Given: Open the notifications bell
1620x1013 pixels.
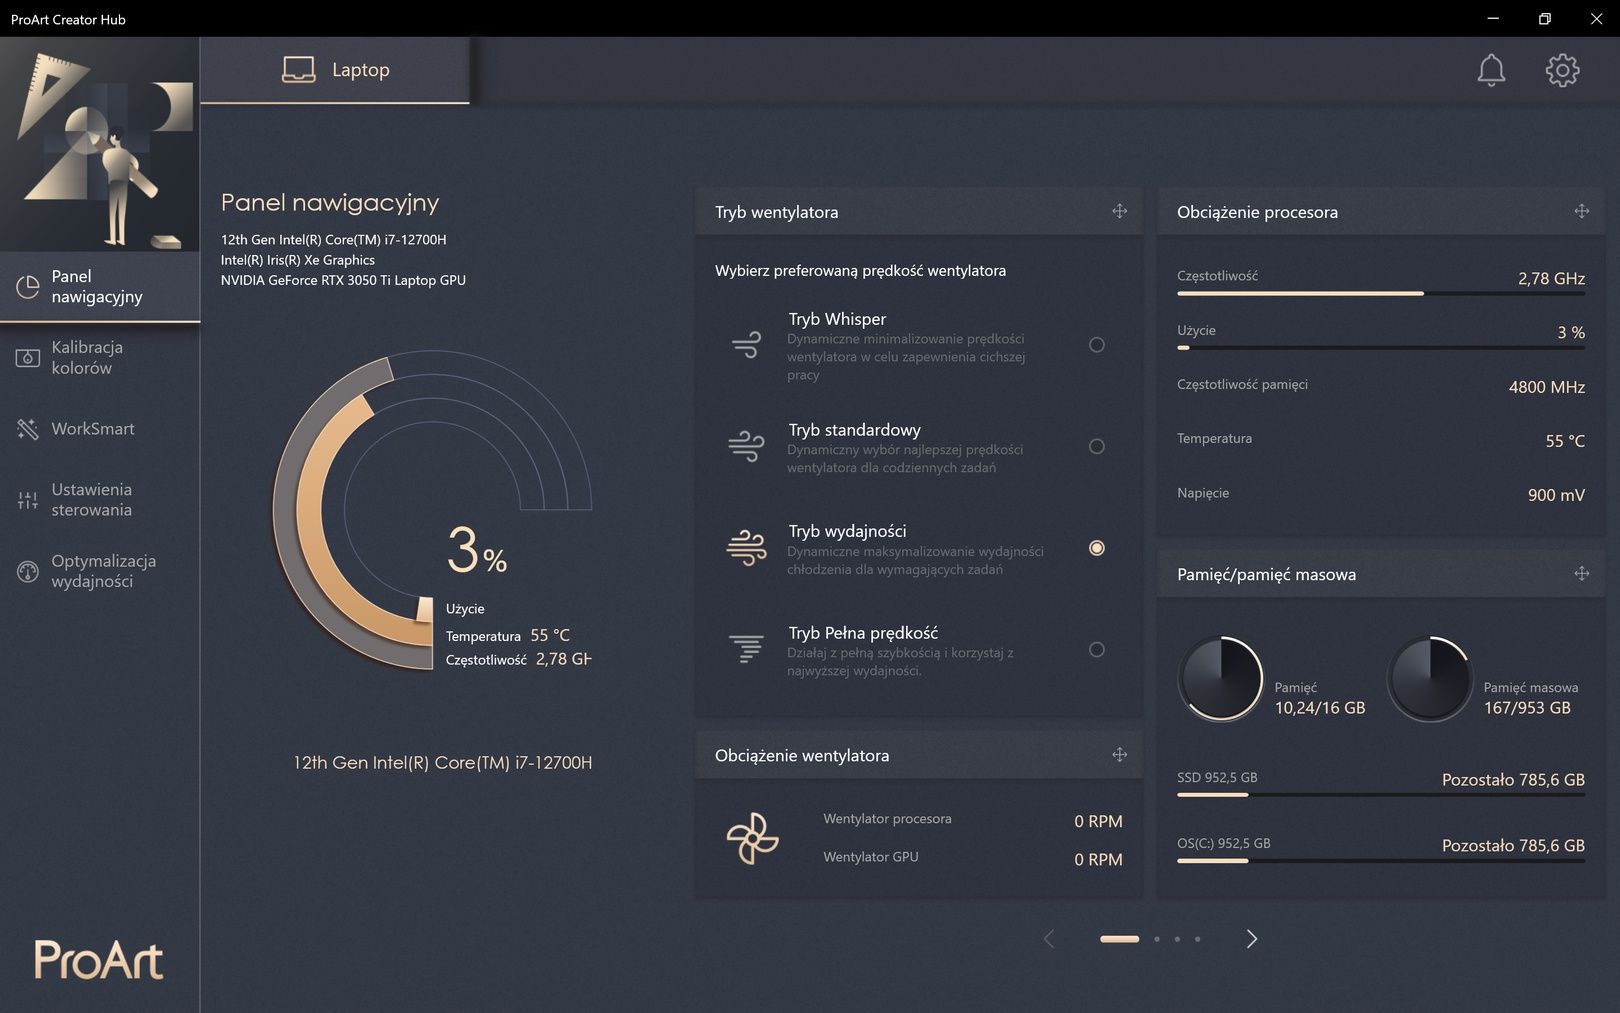Looking at the screenshot, I should pyautogui.click(x=1491, y=70).
